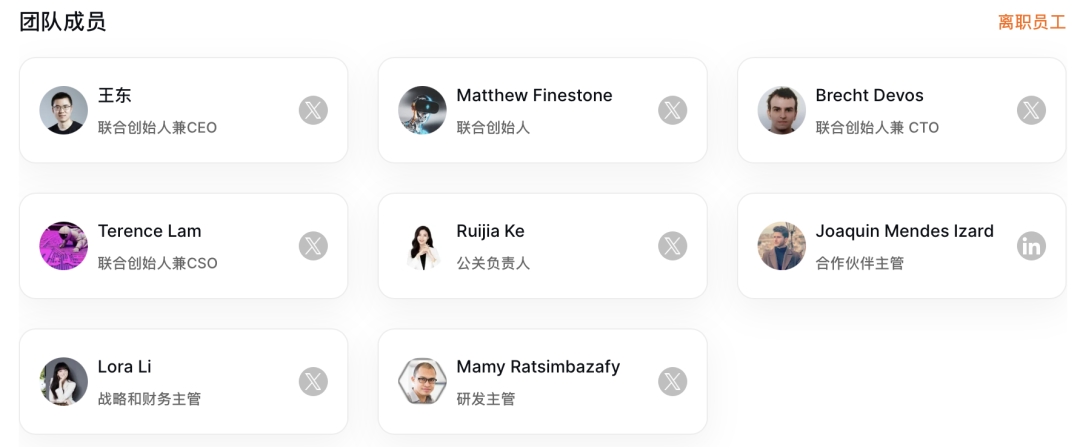Click Joaquin Mendes Izard's avatar
Image resolution: width=1080 pixels, height=447 pixels.
[781, 246]
